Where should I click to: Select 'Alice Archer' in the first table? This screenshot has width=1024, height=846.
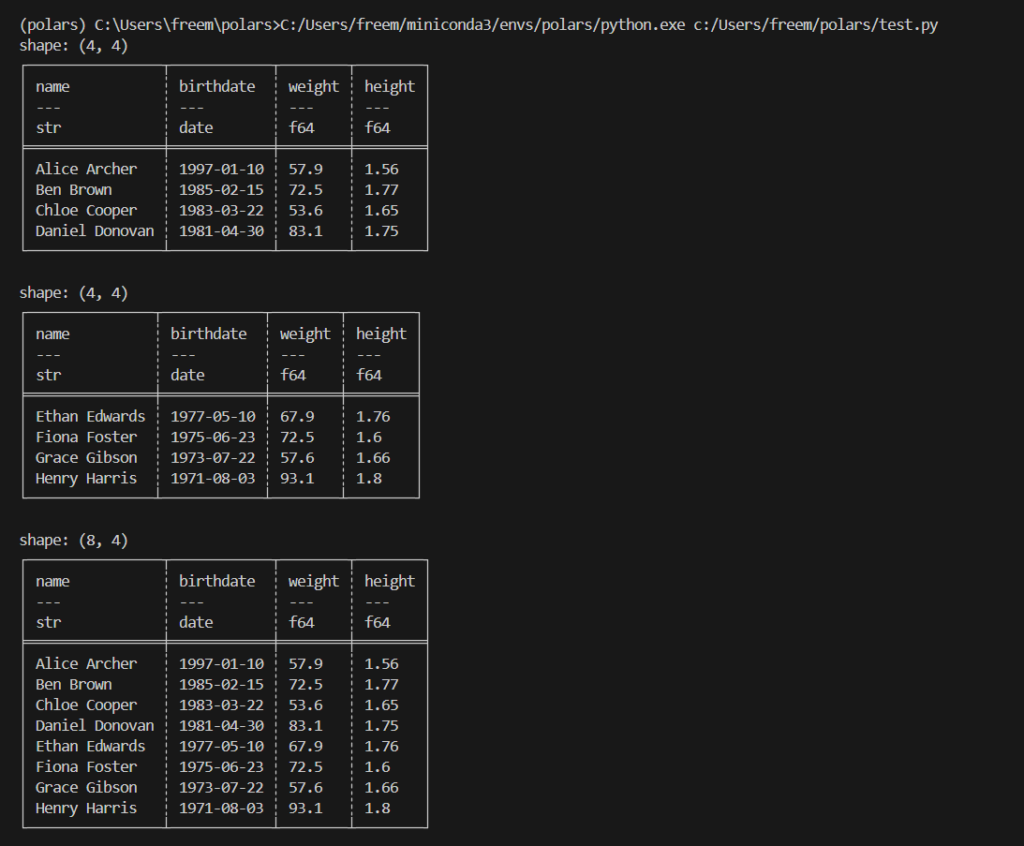[x=86, y=169]
